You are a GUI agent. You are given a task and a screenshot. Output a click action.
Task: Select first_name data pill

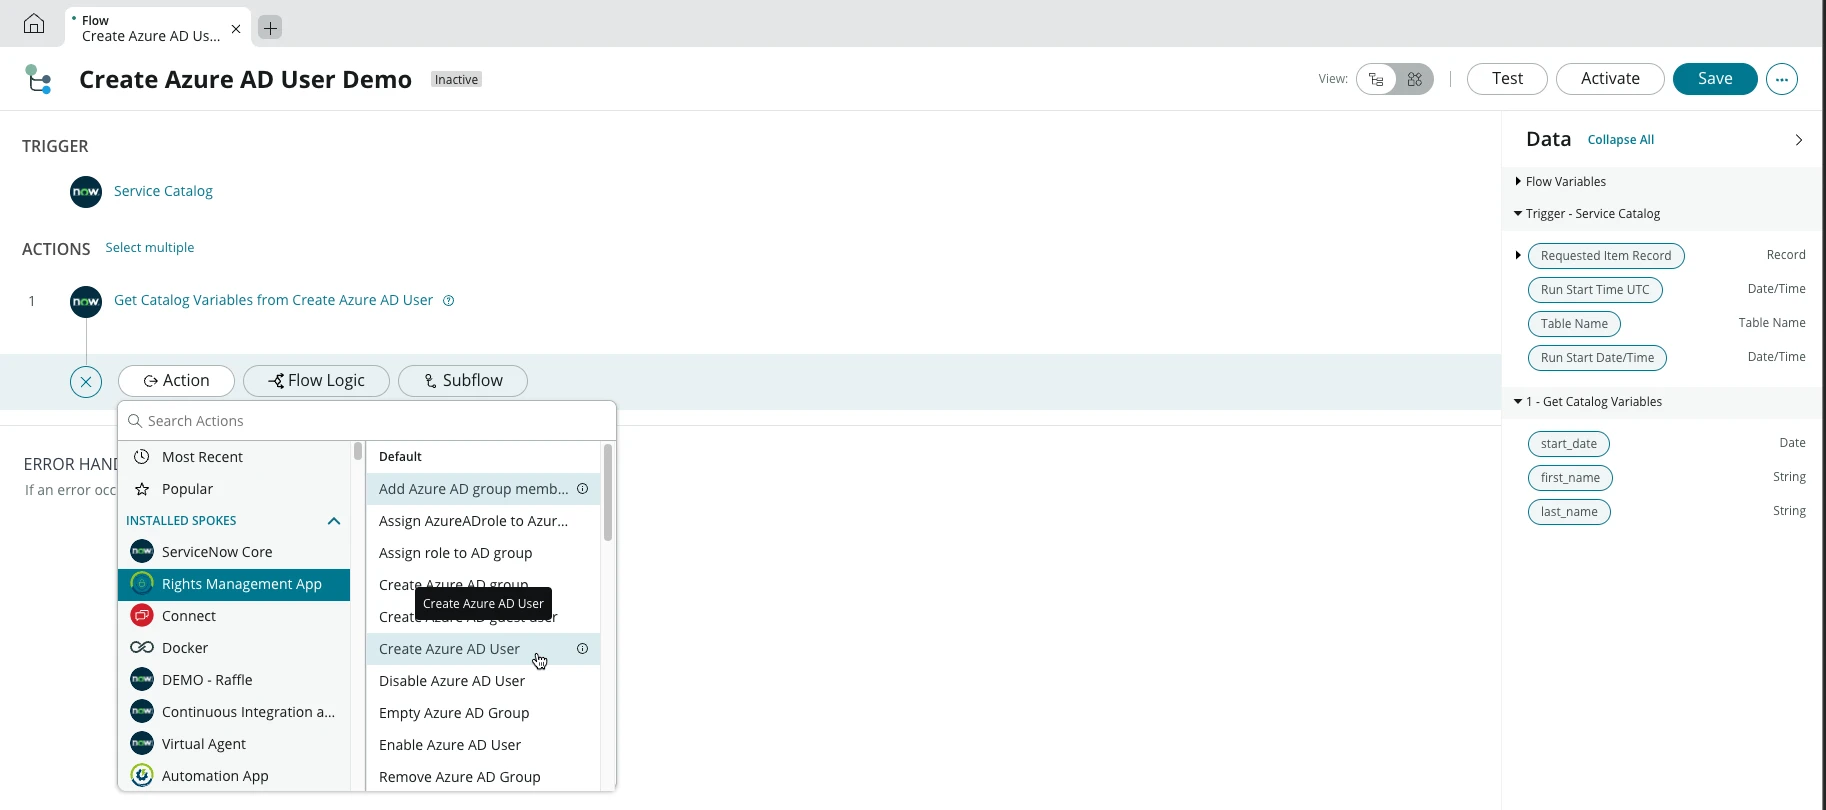[x=1570, y=478]
